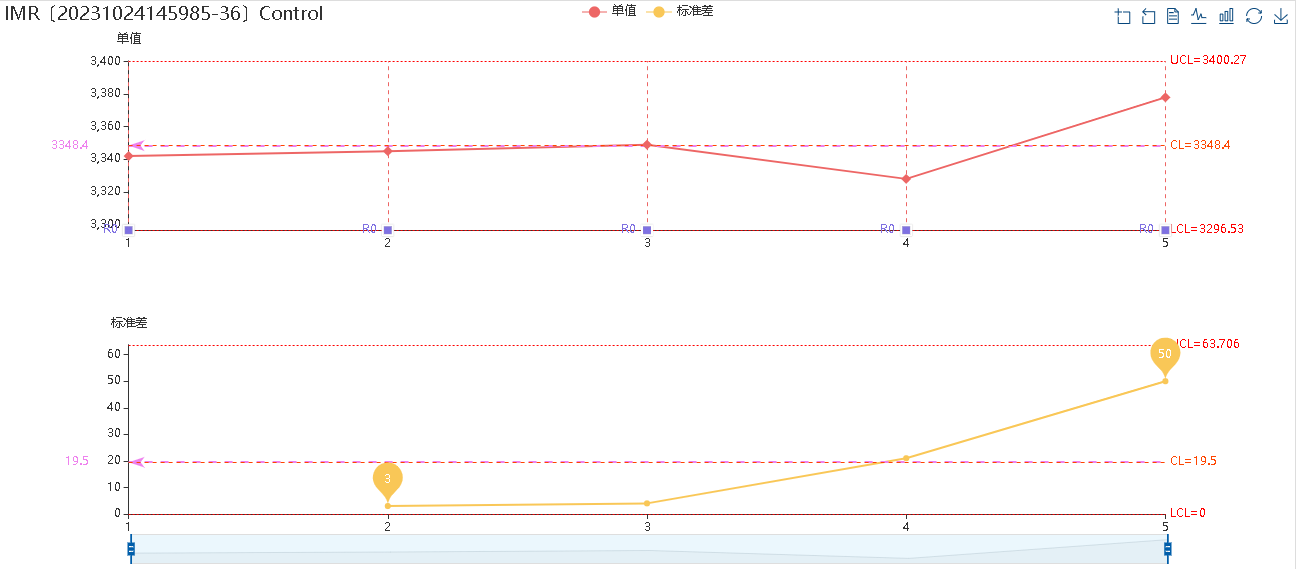Screen dimensions: 1296x569
Task: Switch chart to line type icon
Action: pos(1199,16)
